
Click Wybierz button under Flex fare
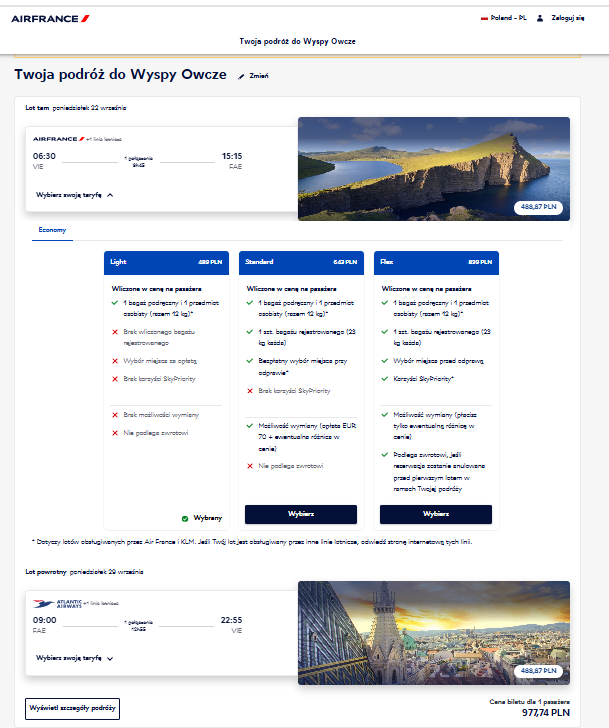pyautogui.click(x=436, y=514)
